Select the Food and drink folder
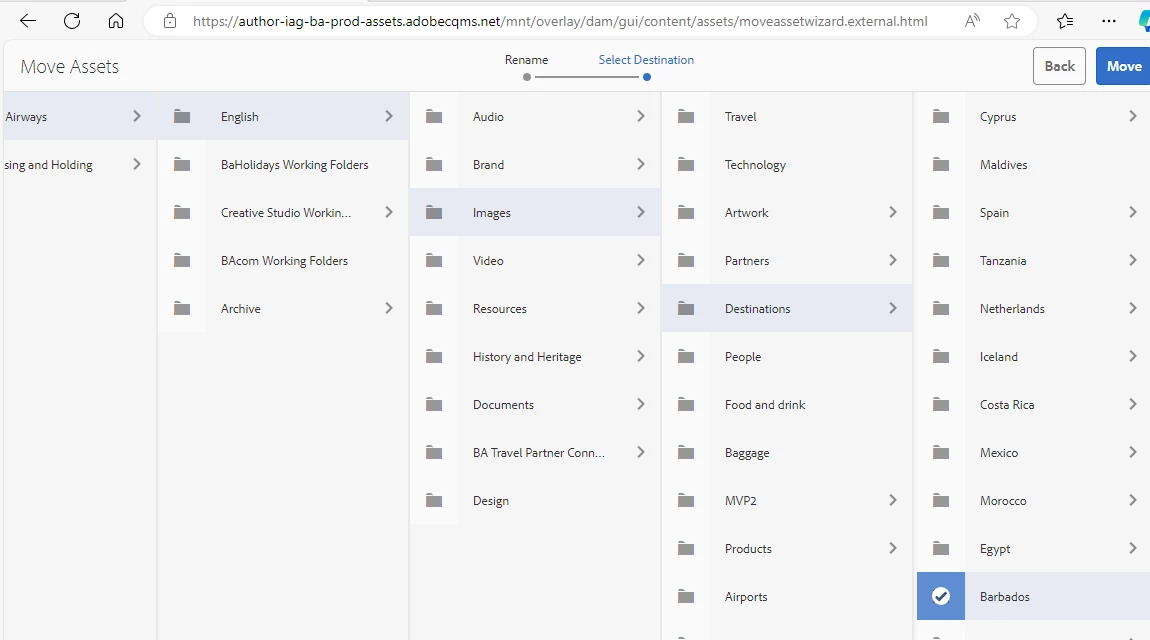This screenshot has height=640, width=1150. click(765, 405)
